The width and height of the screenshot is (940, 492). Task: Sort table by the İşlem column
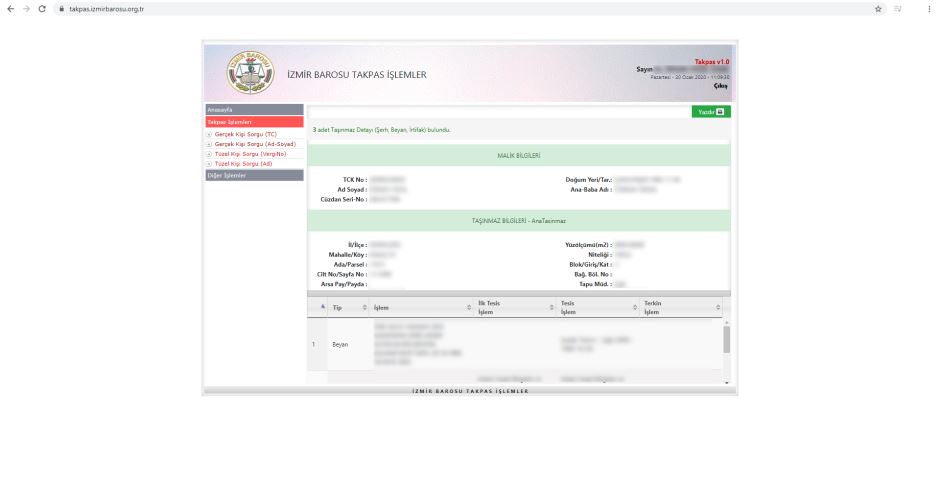pos(421,307)
